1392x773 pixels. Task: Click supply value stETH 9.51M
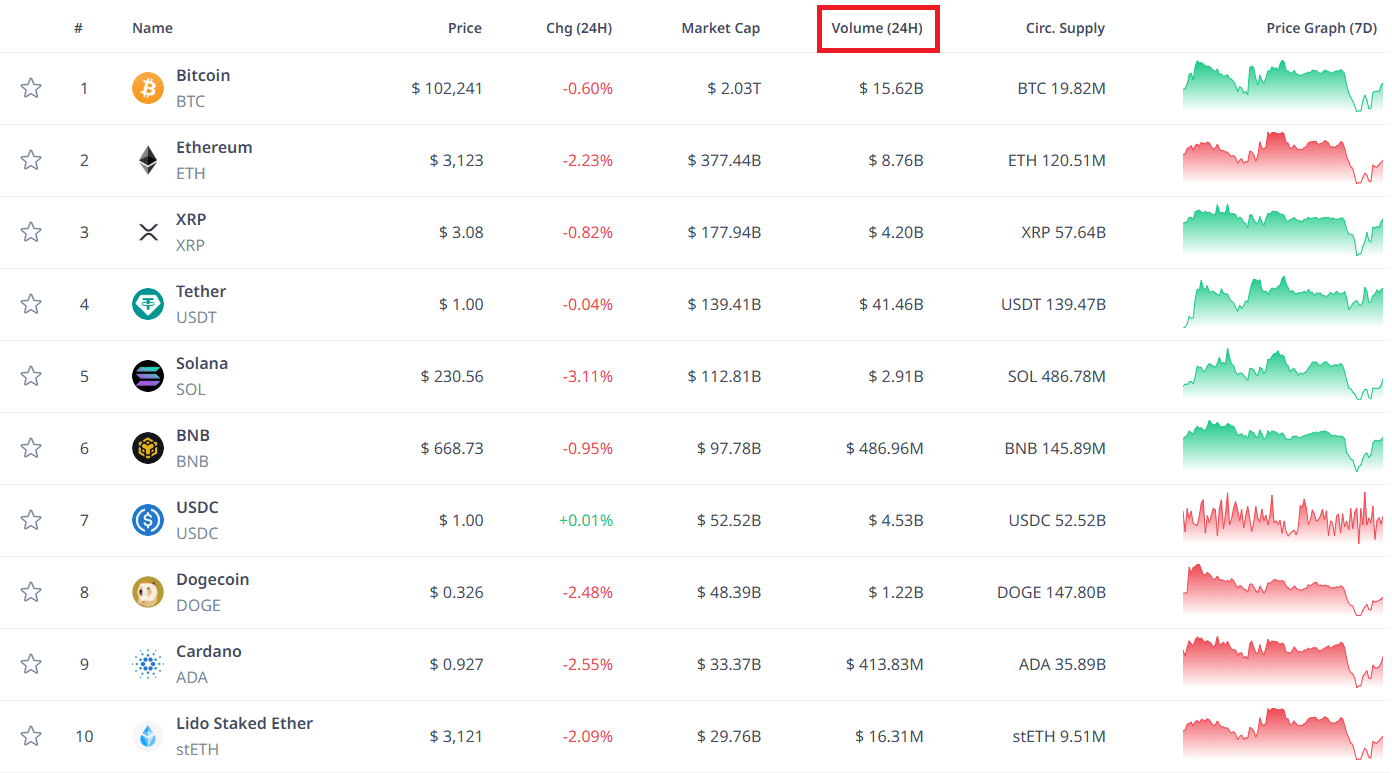tap(1059, 736)
